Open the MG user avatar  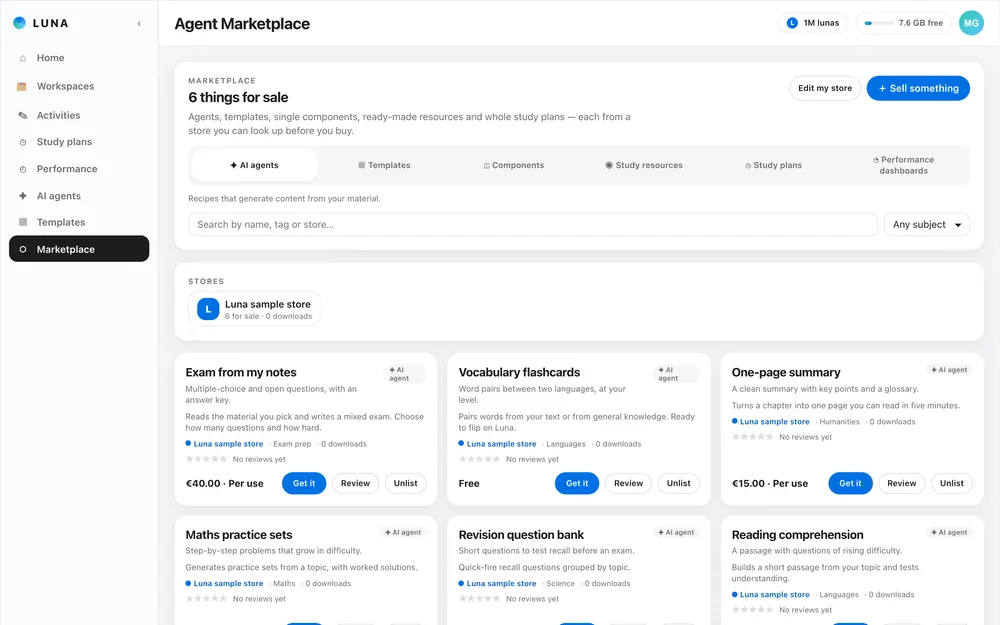(971, 23)
